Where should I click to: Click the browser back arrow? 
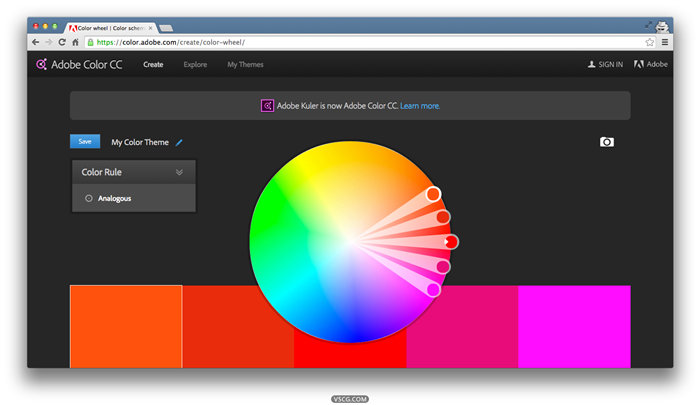tap(35, 42)
